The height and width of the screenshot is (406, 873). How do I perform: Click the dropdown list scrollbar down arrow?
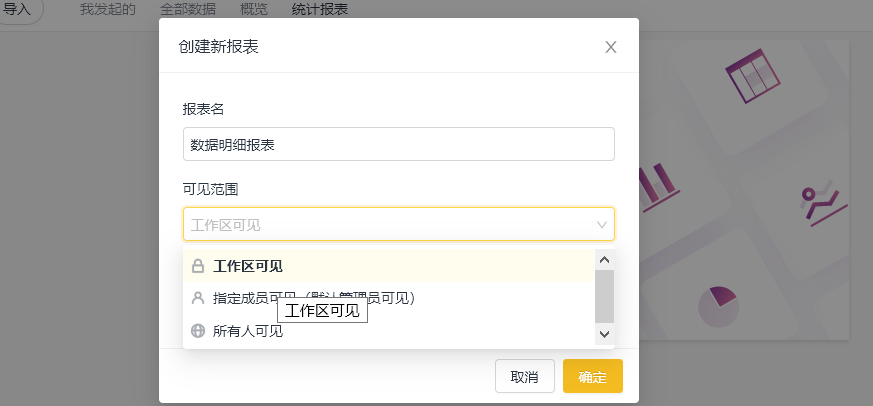pyautogui.click(x=605, y=335)
